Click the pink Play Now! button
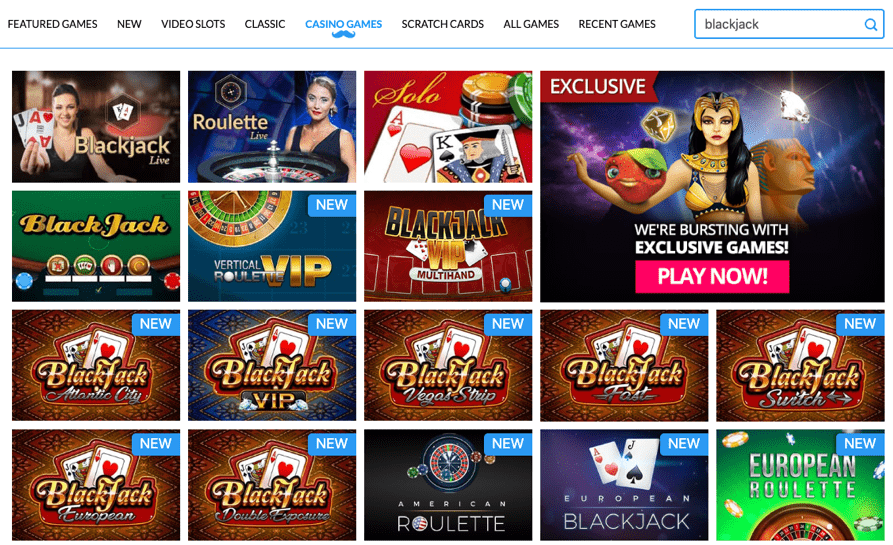893x545 pixels. click(x=712, y=276)
